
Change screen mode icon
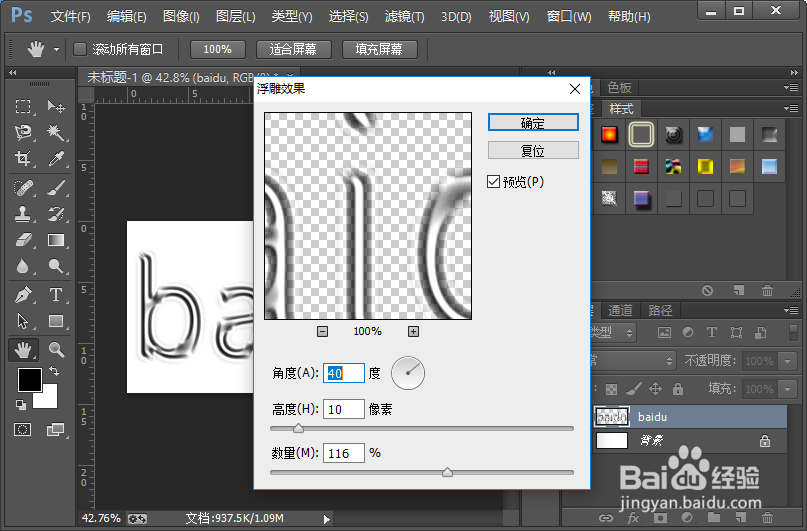tap(55, 430)
